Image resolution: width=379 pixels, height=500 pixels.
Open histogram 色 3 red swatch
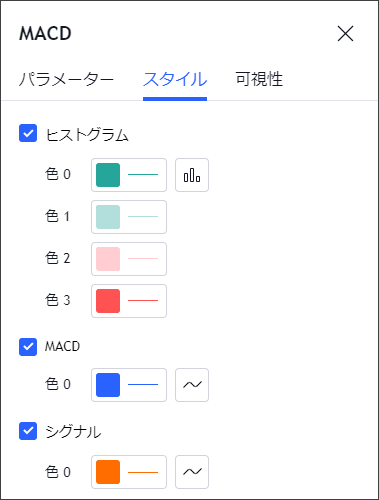click(108, 301)
